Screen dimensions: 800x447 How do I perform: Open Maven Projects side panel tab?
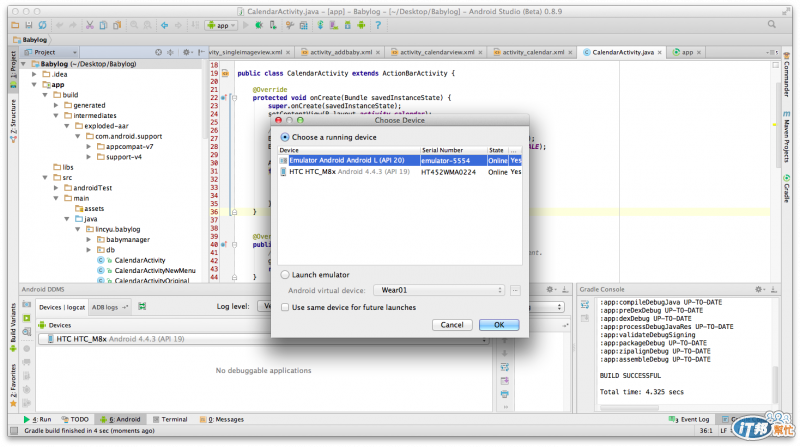click(787, 137)
